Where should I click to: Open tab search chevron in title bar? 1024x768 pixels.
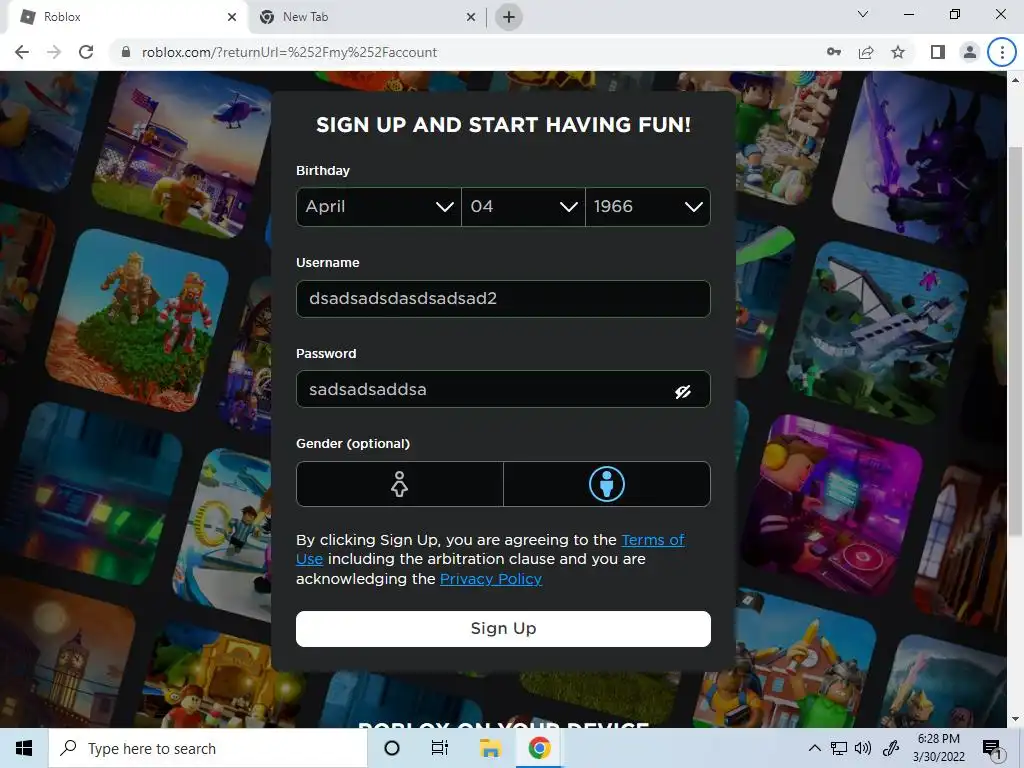[x=863, y=14]
